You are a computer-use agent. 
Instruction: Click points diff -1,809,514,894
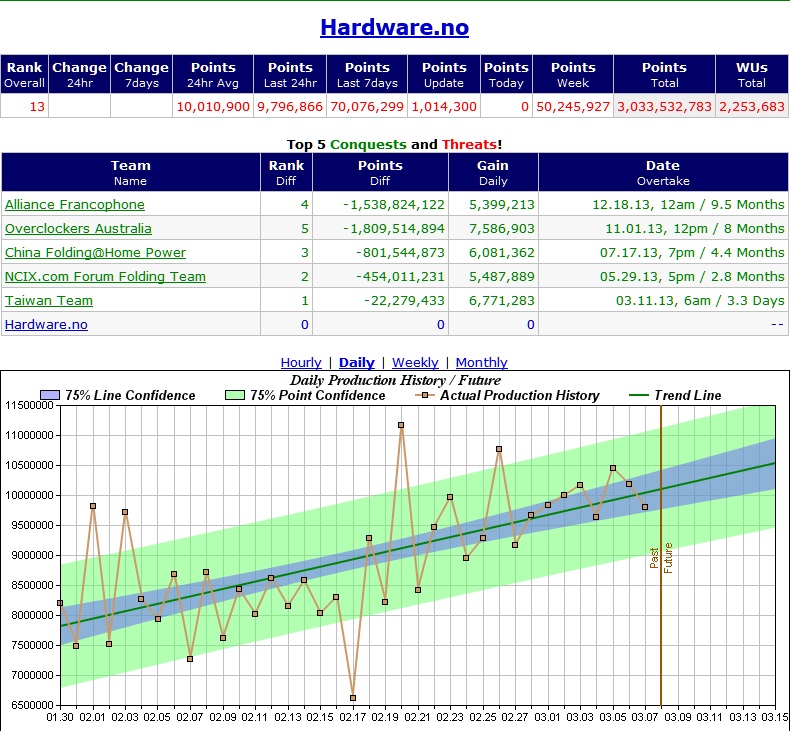pyautogui.click(x=393, y=228)
